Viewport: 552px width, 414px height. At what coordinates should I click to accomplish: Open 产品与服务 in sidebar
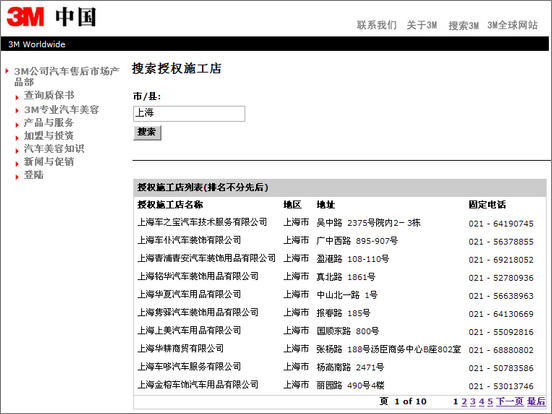click(49, 123)
